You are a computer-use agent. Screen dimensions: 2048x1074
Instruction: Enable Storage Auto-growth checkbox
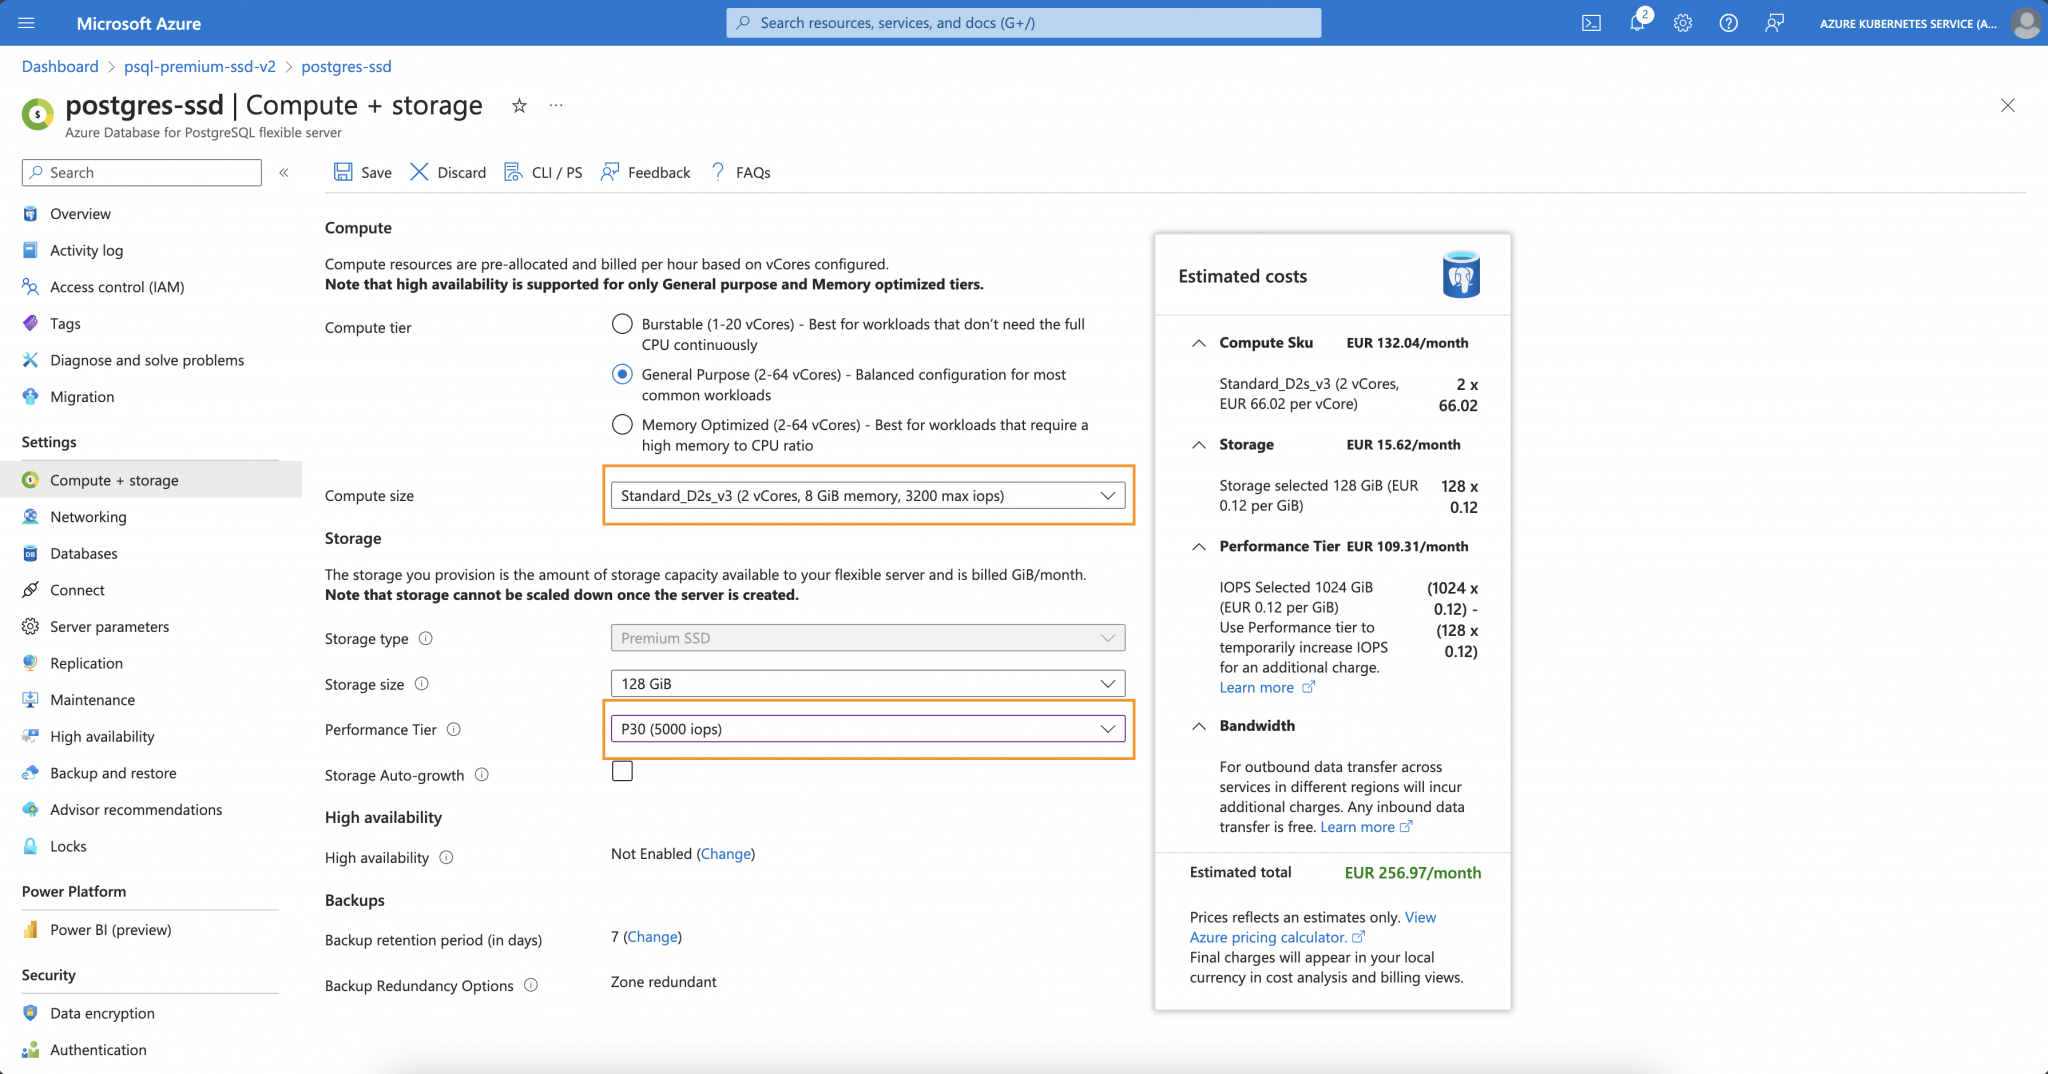[x=622, y=771]
